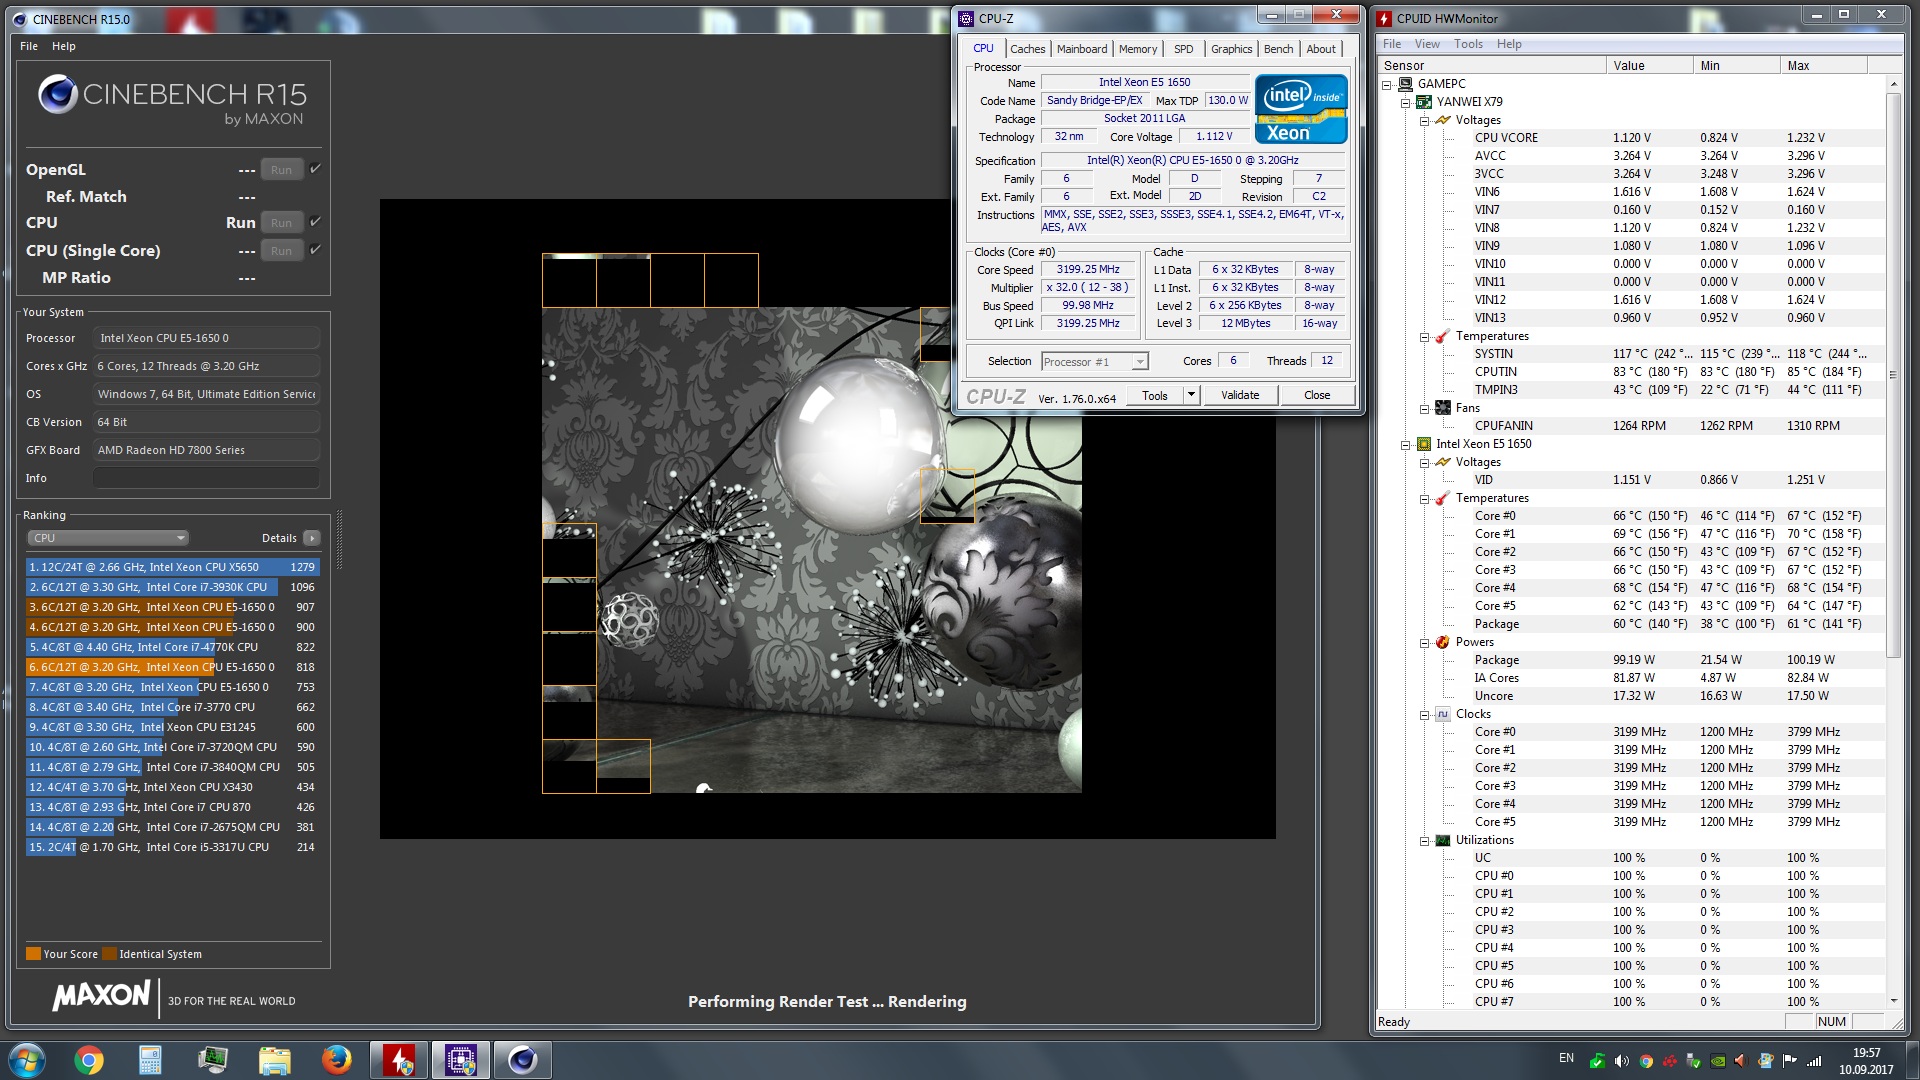The width and height of the screenshot is (1920, 1080).
Task: Open the Tools menu in HWMonitor
Action: click(x=1467, y=44)
